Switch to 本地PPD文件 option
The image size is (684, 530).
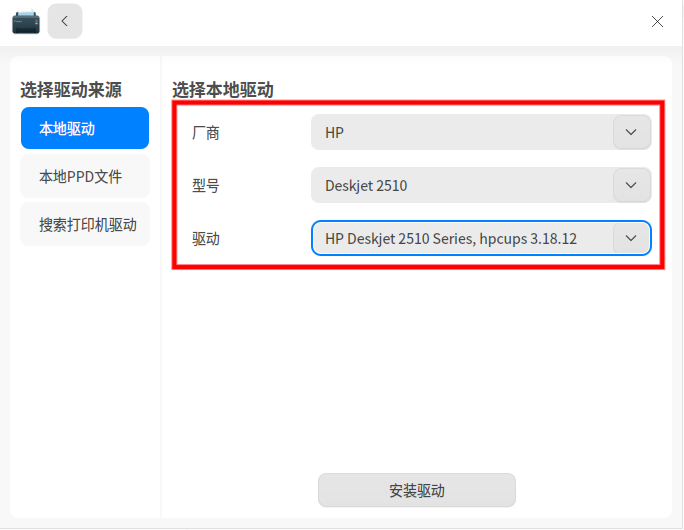pyautogui.click(x=85, y=176)
